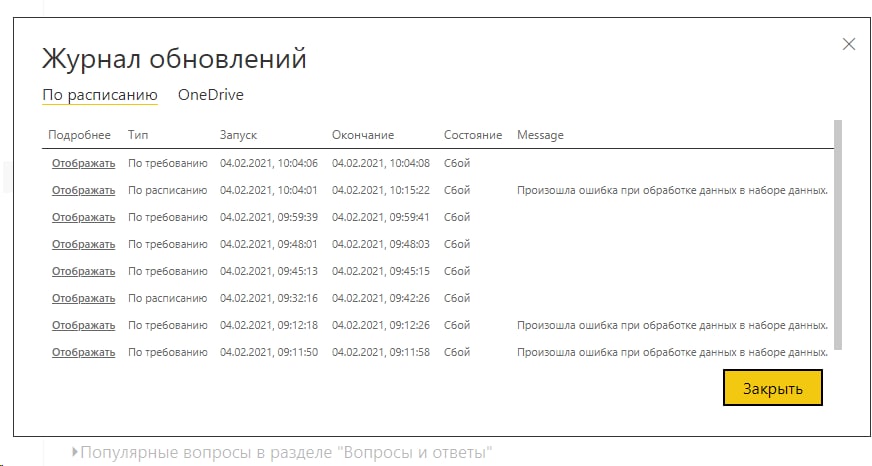Click the yellow Закрыть button
This screenshot has width=872, height=466.
772,388
